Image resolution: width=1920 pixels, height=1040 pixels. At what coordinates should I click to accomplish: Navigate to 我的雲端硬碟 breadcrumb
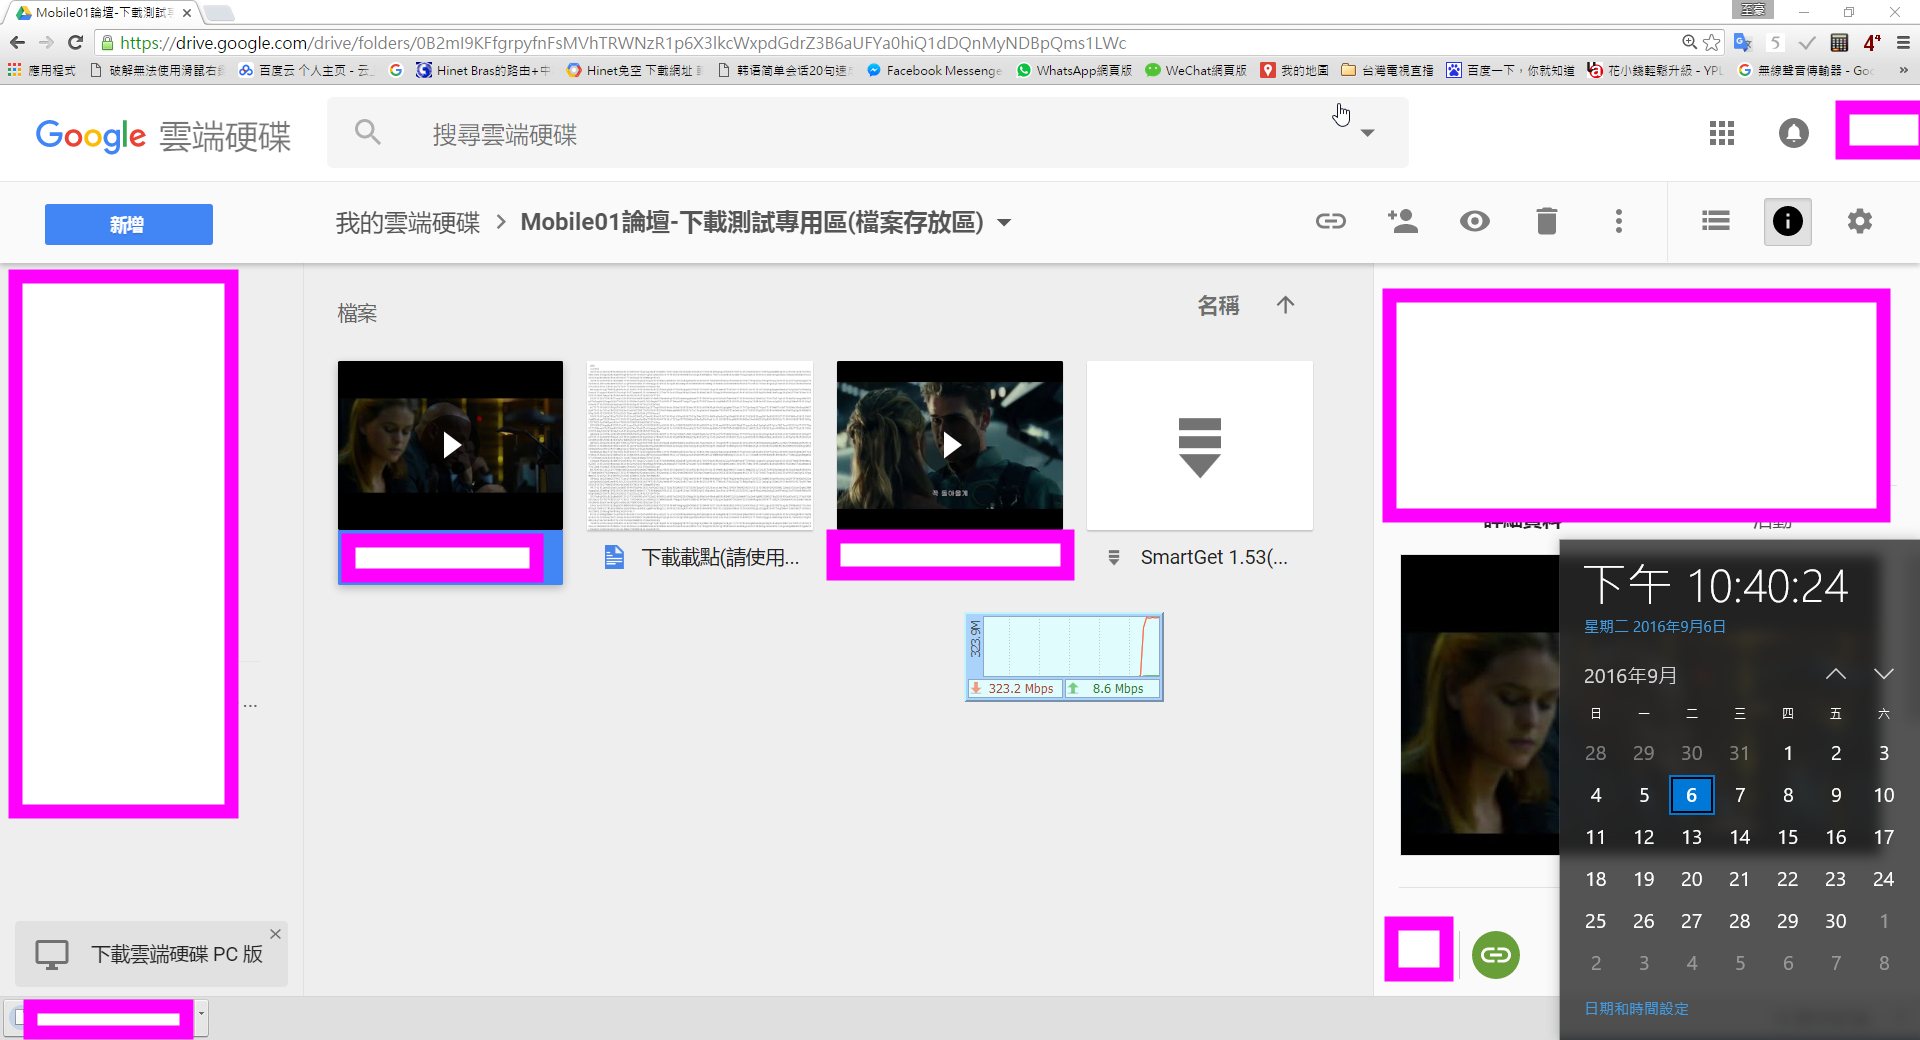pos(408,222)
